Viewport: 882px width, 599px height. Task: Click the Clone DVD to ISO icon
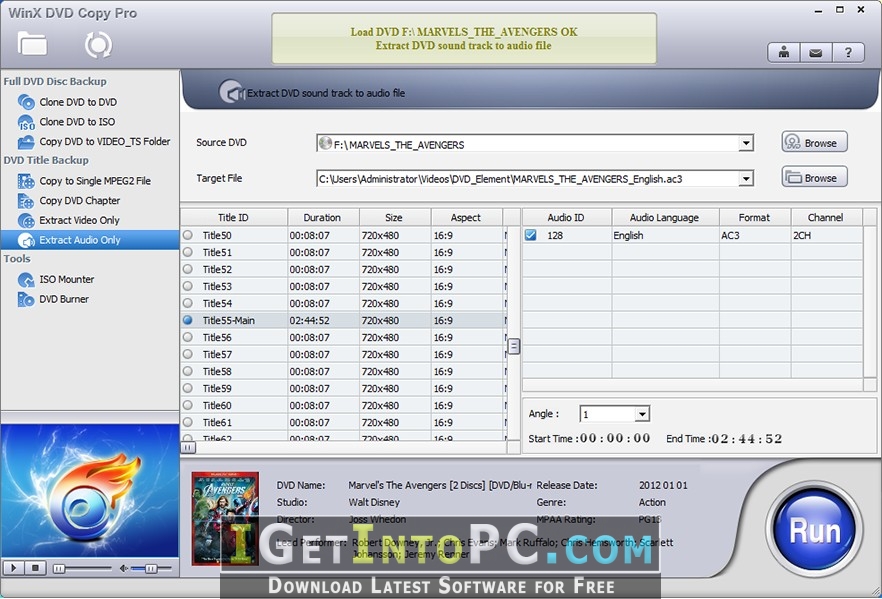click(26, 122)
